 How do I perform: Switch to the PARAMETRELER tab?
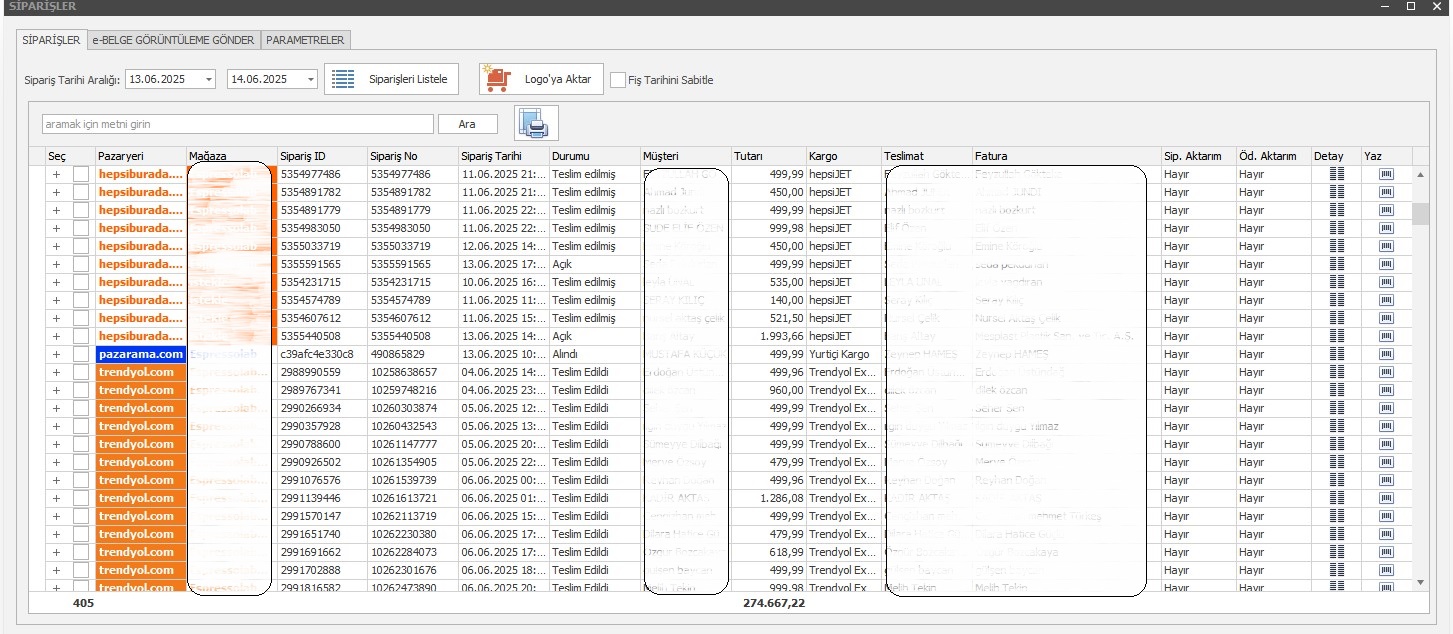pos(305,40)
